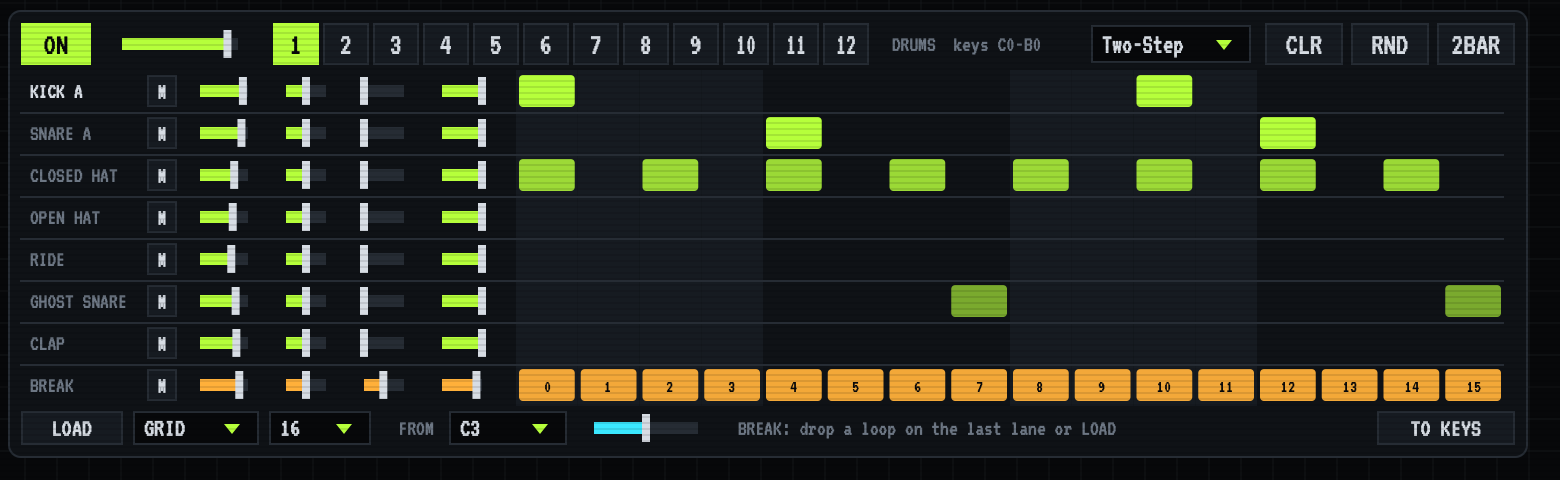
Task: Toggle the last GHOST SNARE step
Action: 1473,301
